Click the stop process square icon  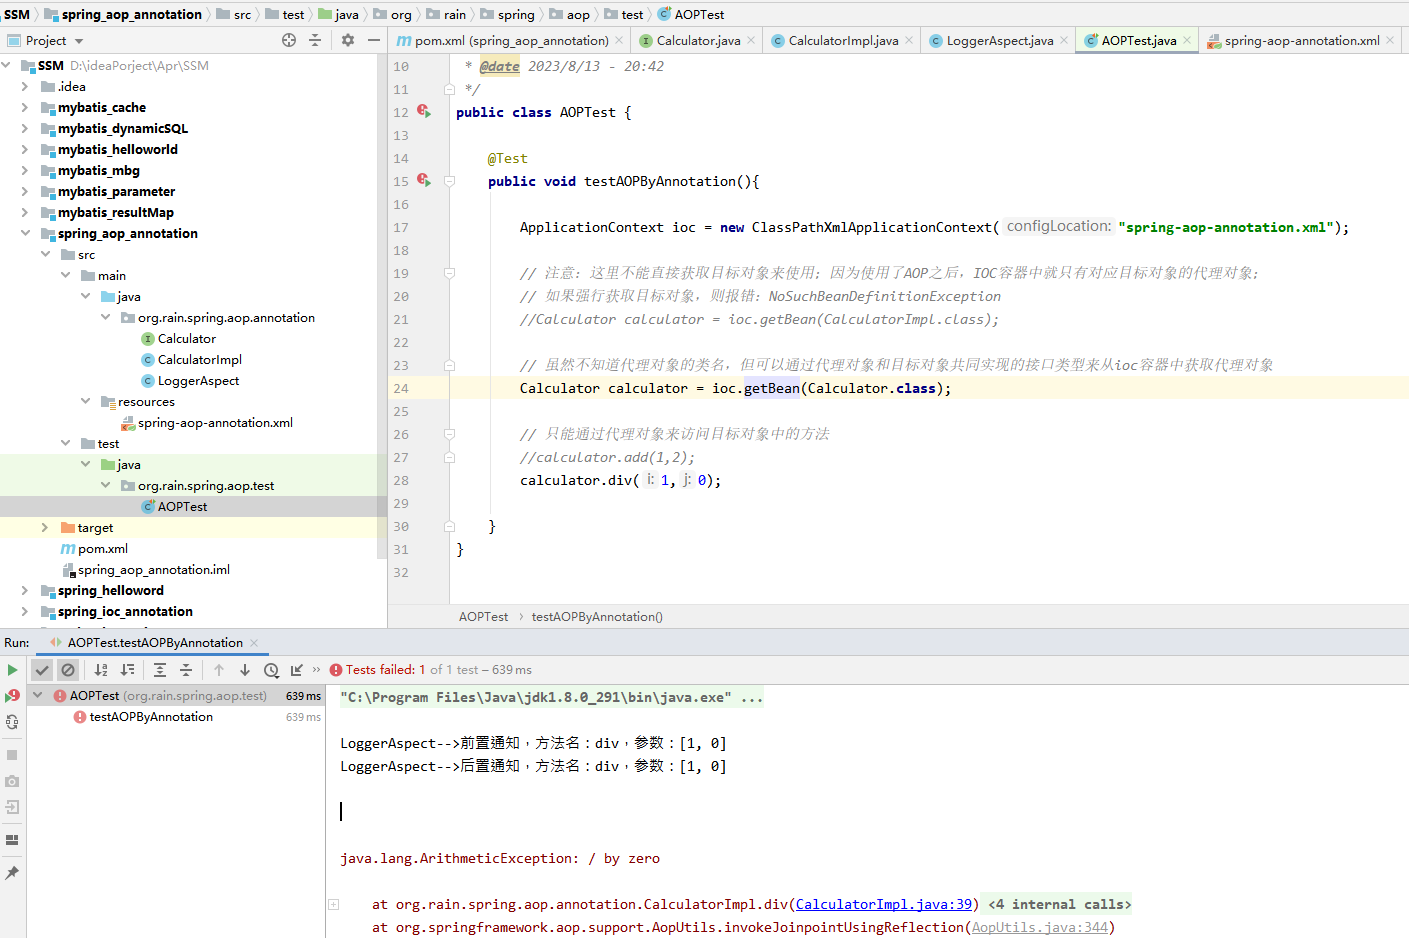(12, 755)
